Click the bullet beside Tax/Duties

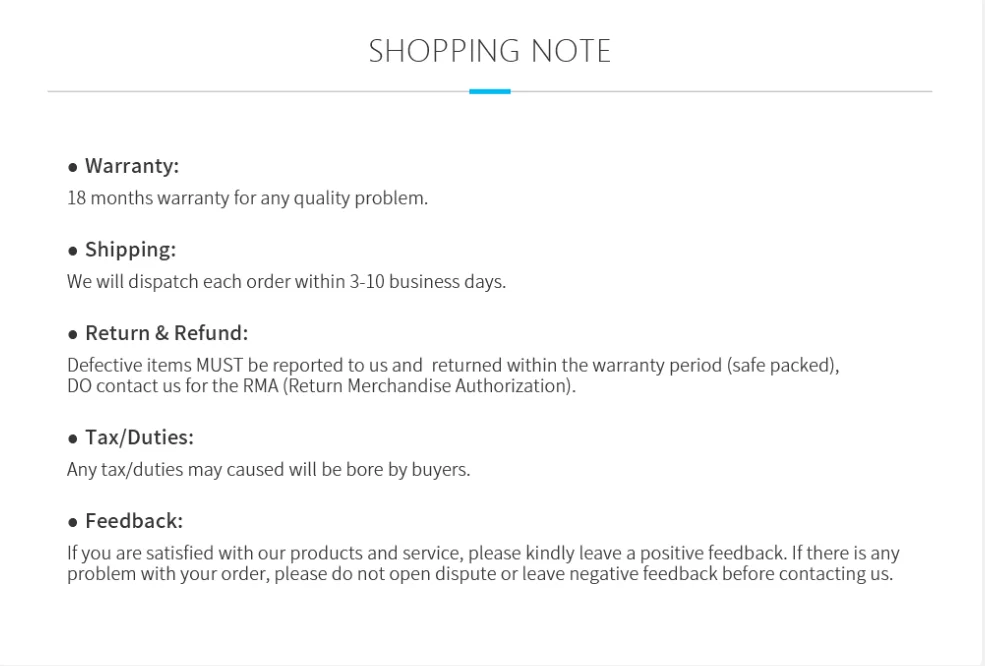pyautogui.click(x=73, y=439)
